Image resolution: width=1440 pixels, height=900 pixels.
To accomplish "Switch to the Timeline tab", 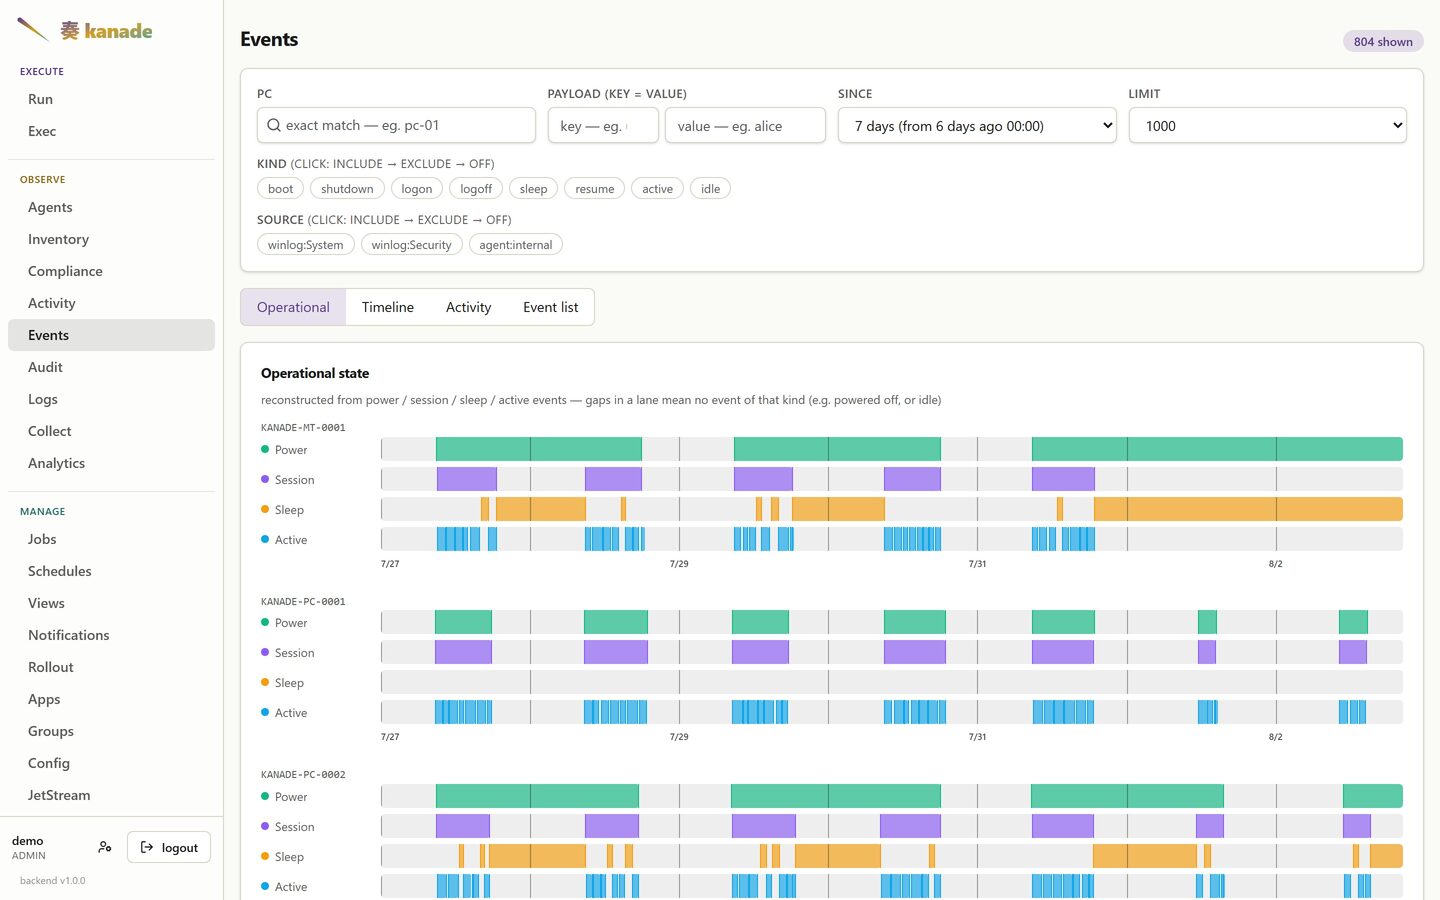I will tap(388, 307).
